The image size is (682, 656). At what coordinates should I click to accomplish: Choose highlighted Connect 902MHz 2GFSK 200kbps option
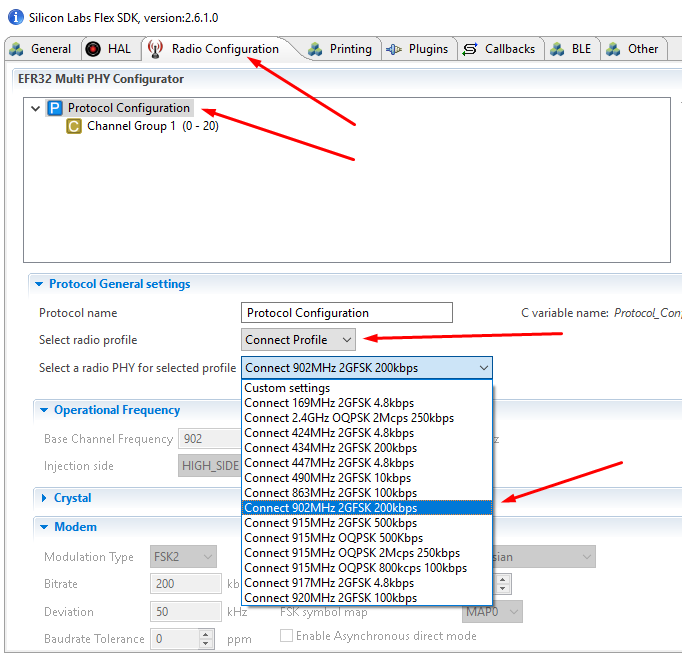(x=367, y=508)
